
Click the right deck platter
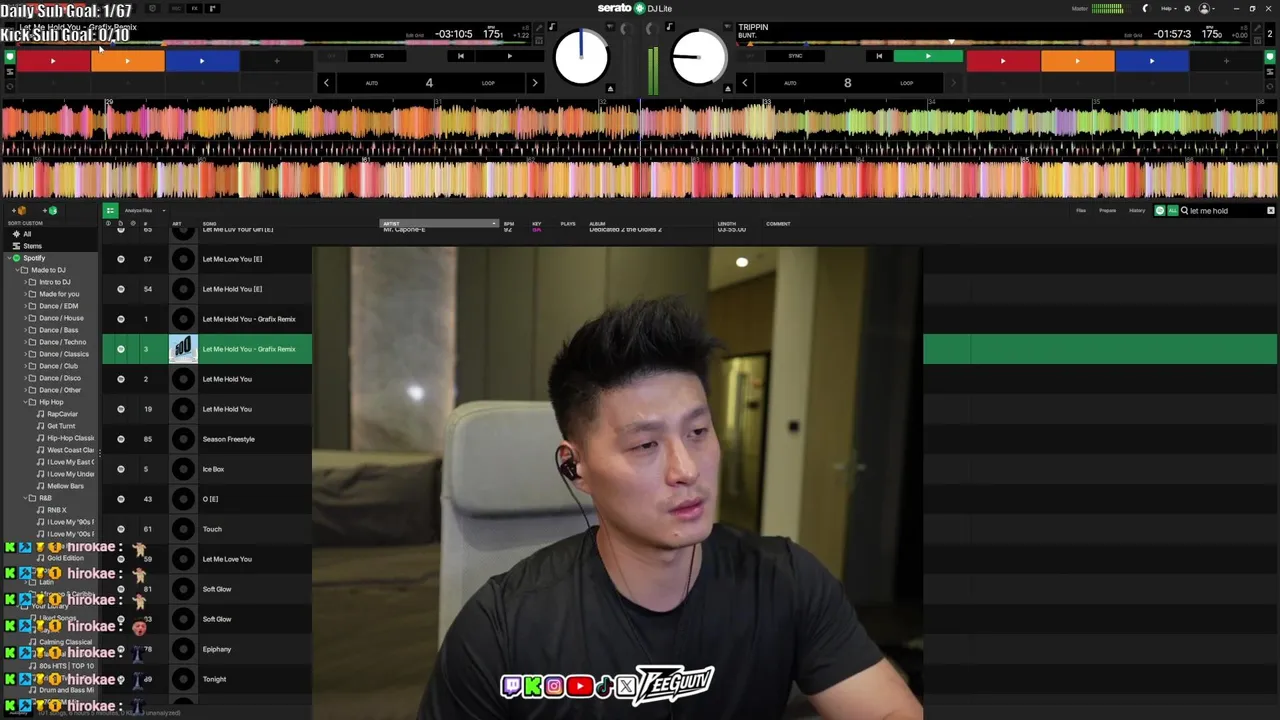click(x=699, y=57)
